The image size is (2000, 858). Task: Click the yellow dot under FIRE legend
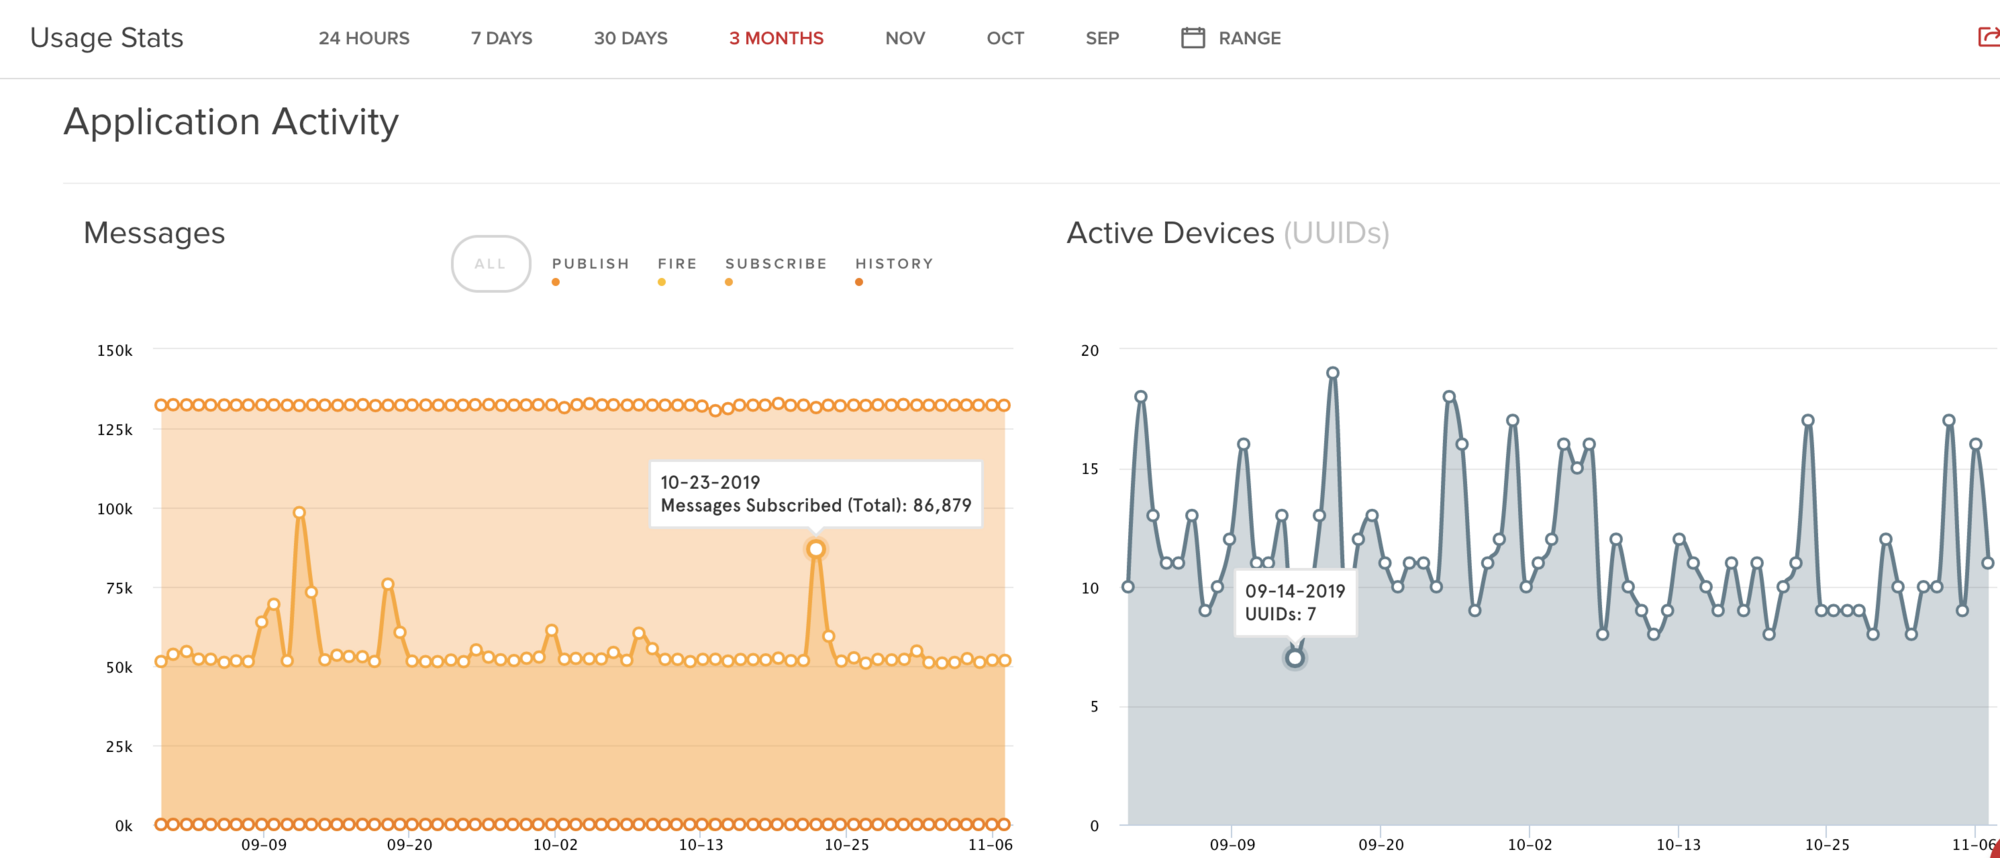(662, 282)
